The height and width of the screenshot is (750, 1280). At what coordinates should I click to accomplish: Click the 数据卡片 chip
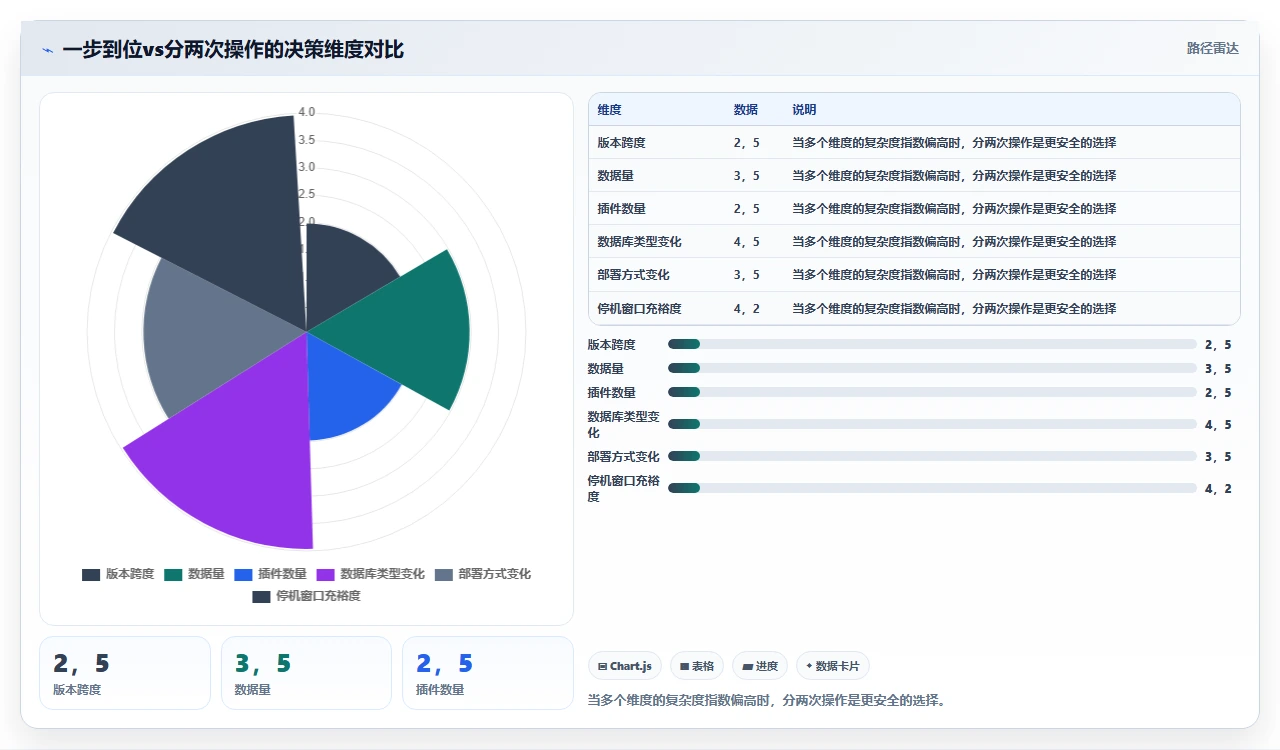(833, 666)
